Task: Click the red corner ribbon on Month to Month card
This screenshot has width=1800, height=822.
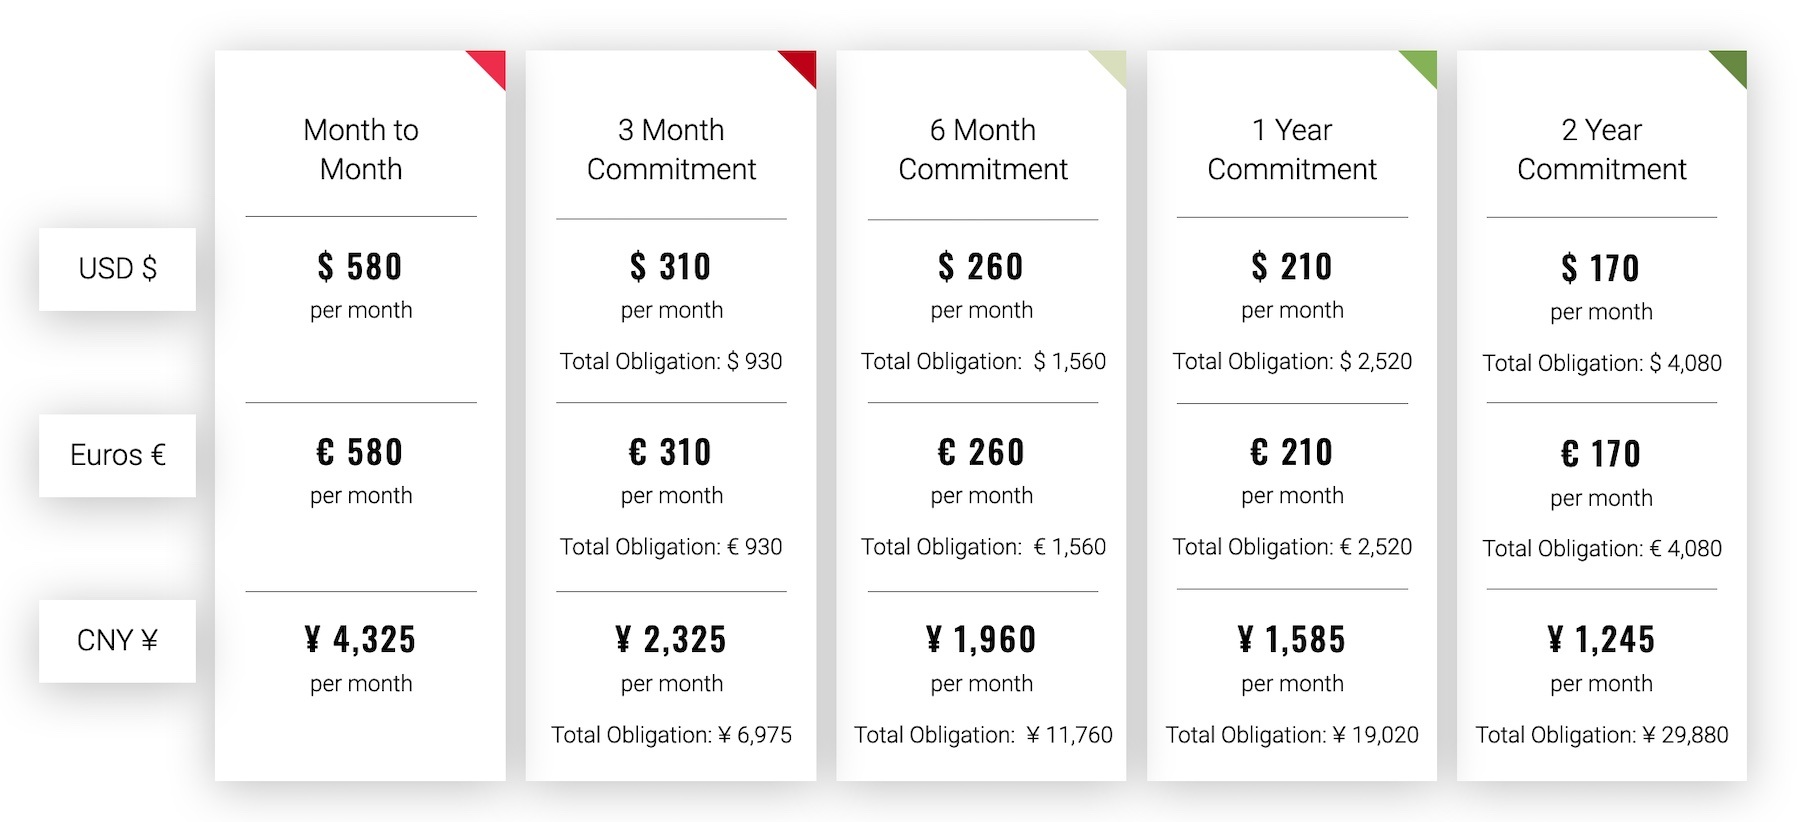Action: click(492, 64)
